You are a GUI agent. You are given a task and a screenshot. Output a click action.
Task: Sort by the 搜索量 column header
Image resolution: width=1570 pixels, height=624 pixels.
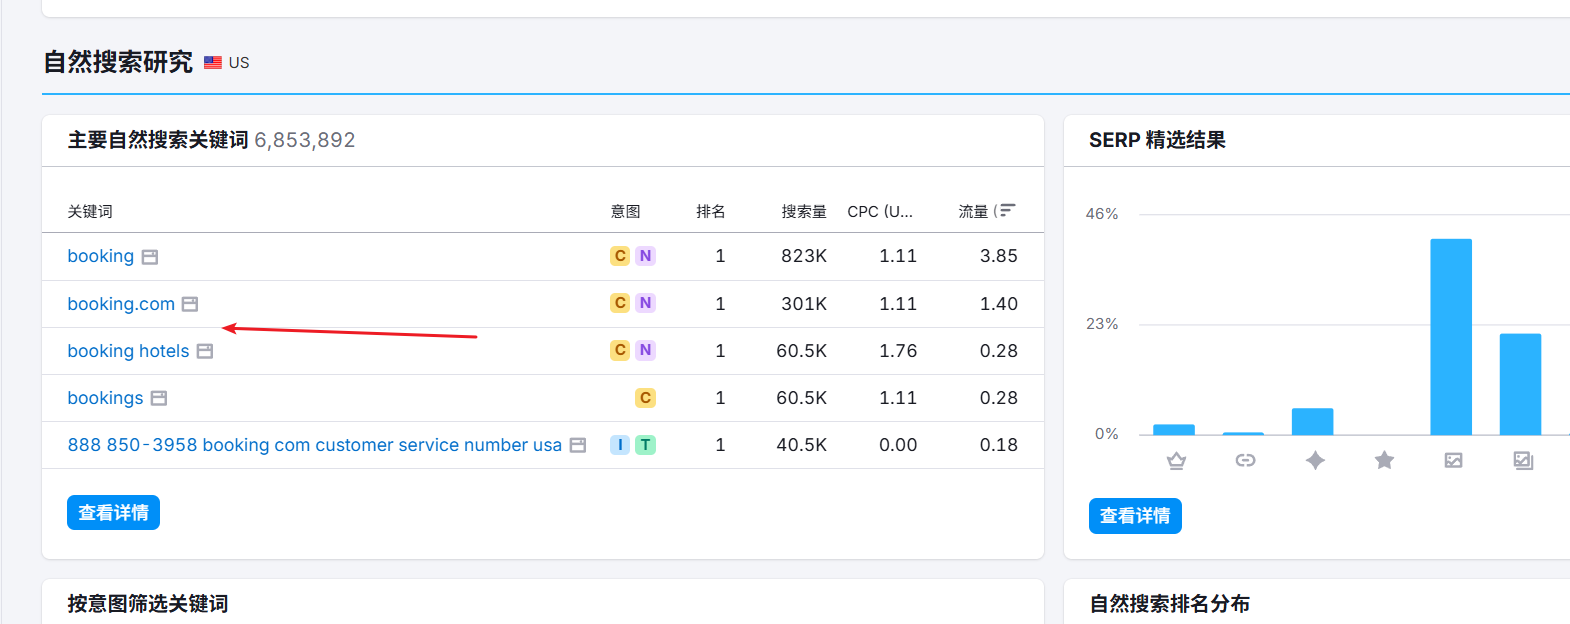tap(803, 212)
